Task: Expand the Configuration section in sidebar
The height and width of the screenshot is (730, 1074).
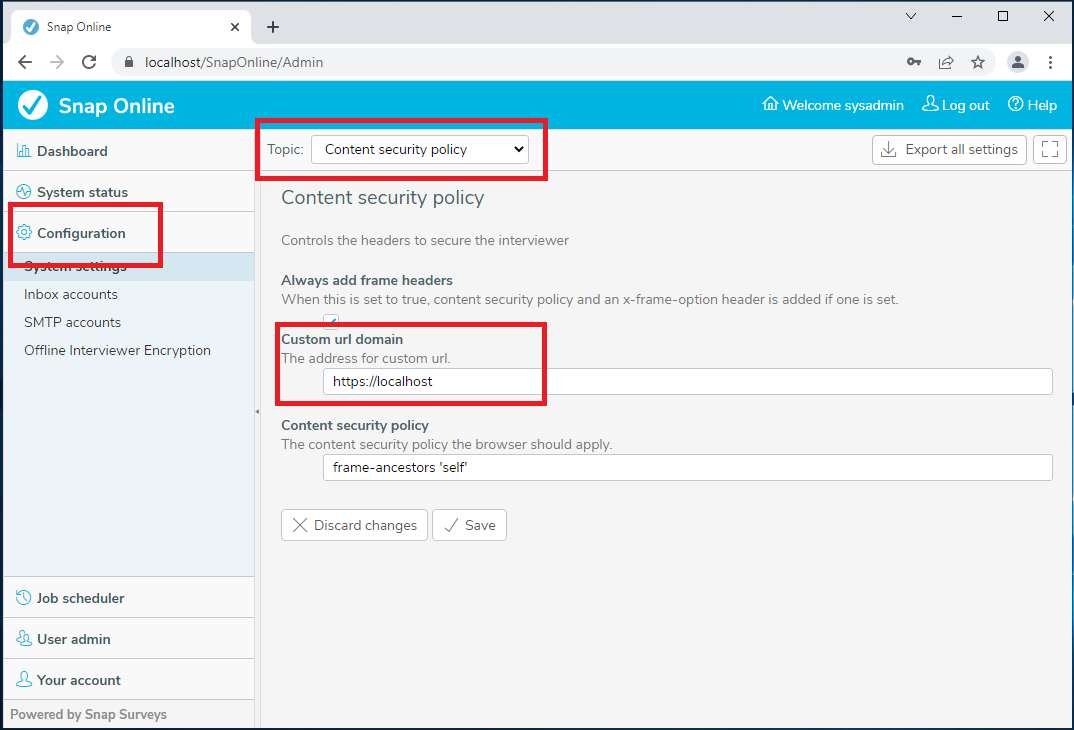Action: 81,233
